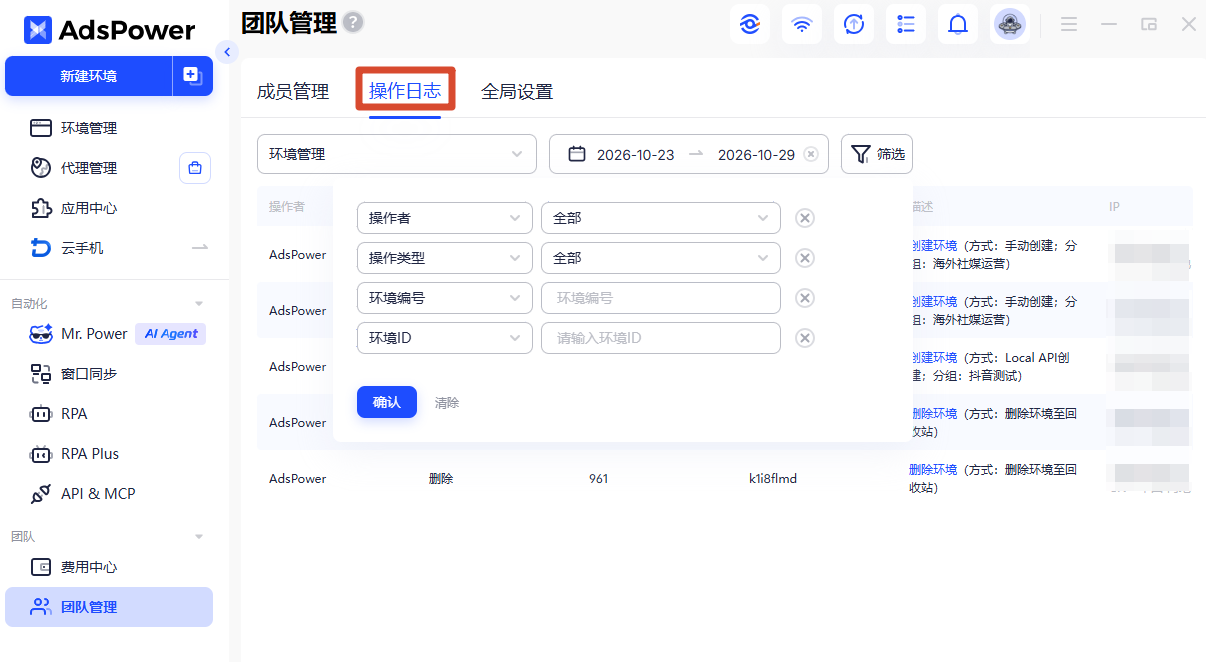Click 删除 operation type in last row
This screenshot has height=662, width=1206.
pos(441,479)
